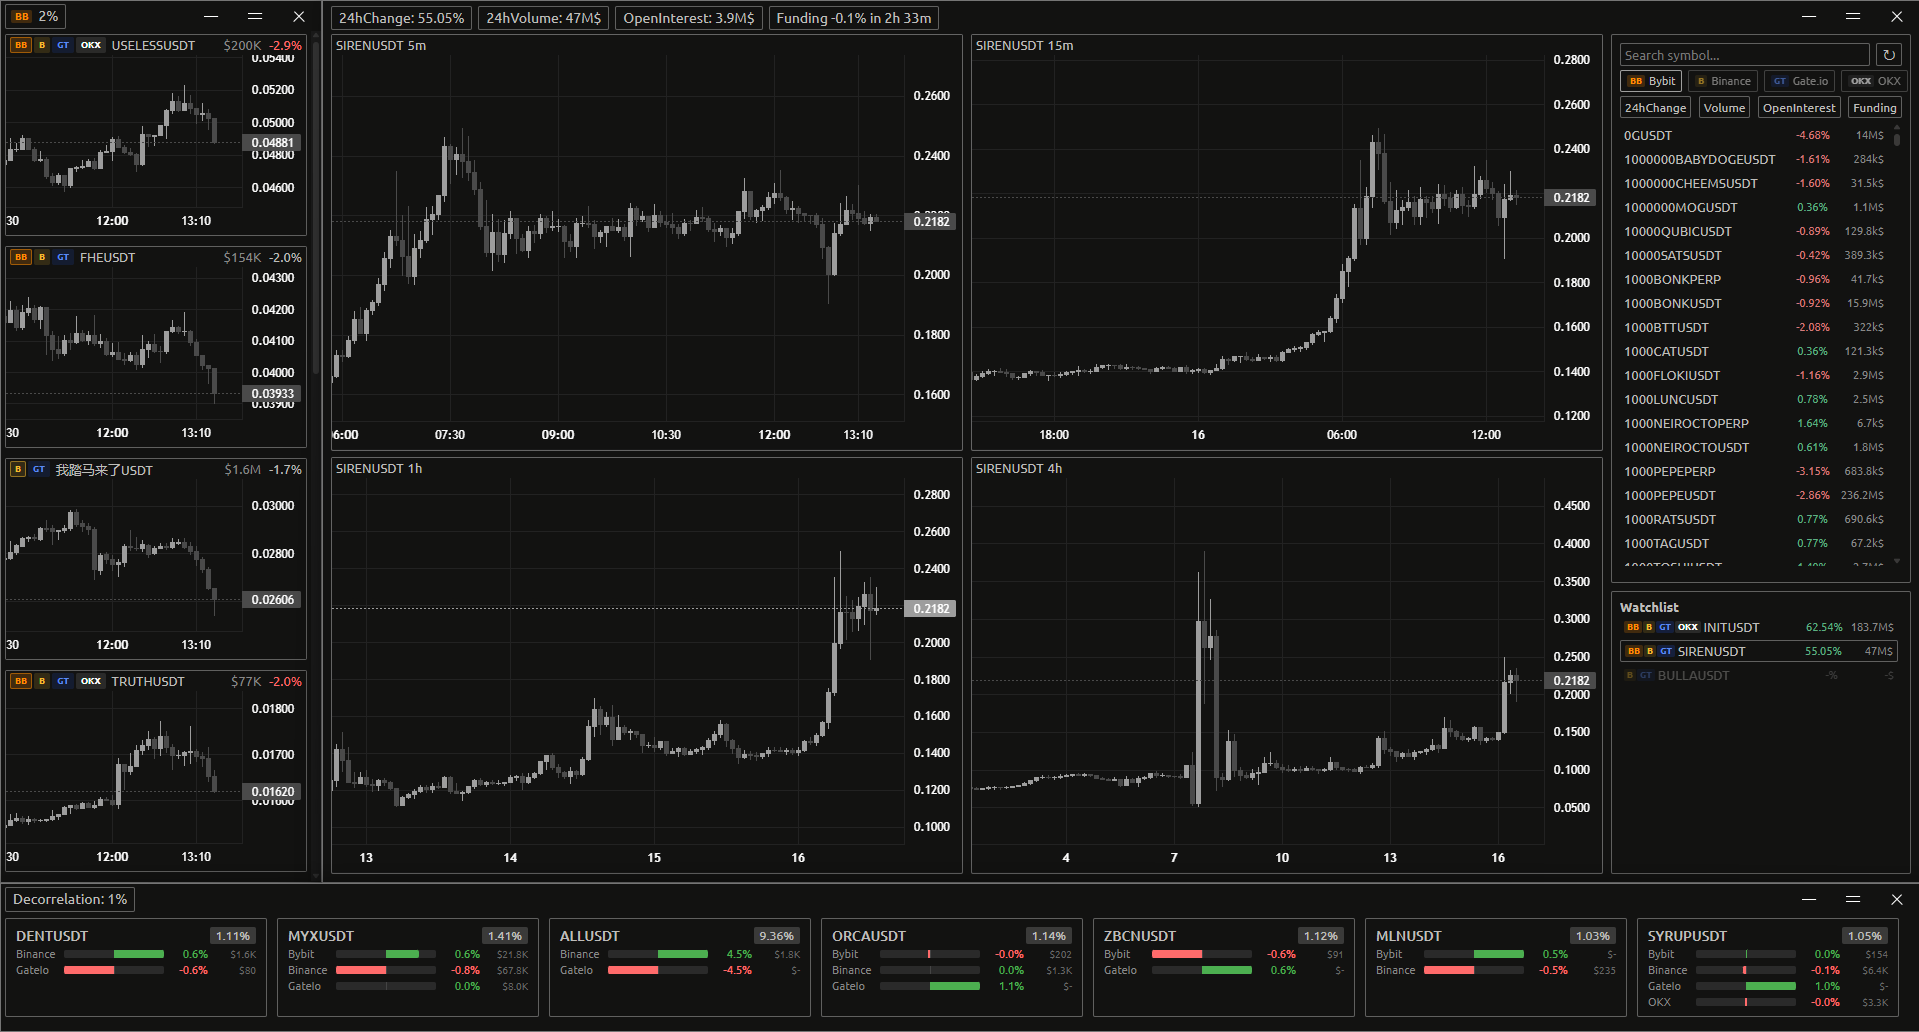Open the BB 2% threshold selector
Screen dimensions: 1919x1032
click(x=36, y=17)
